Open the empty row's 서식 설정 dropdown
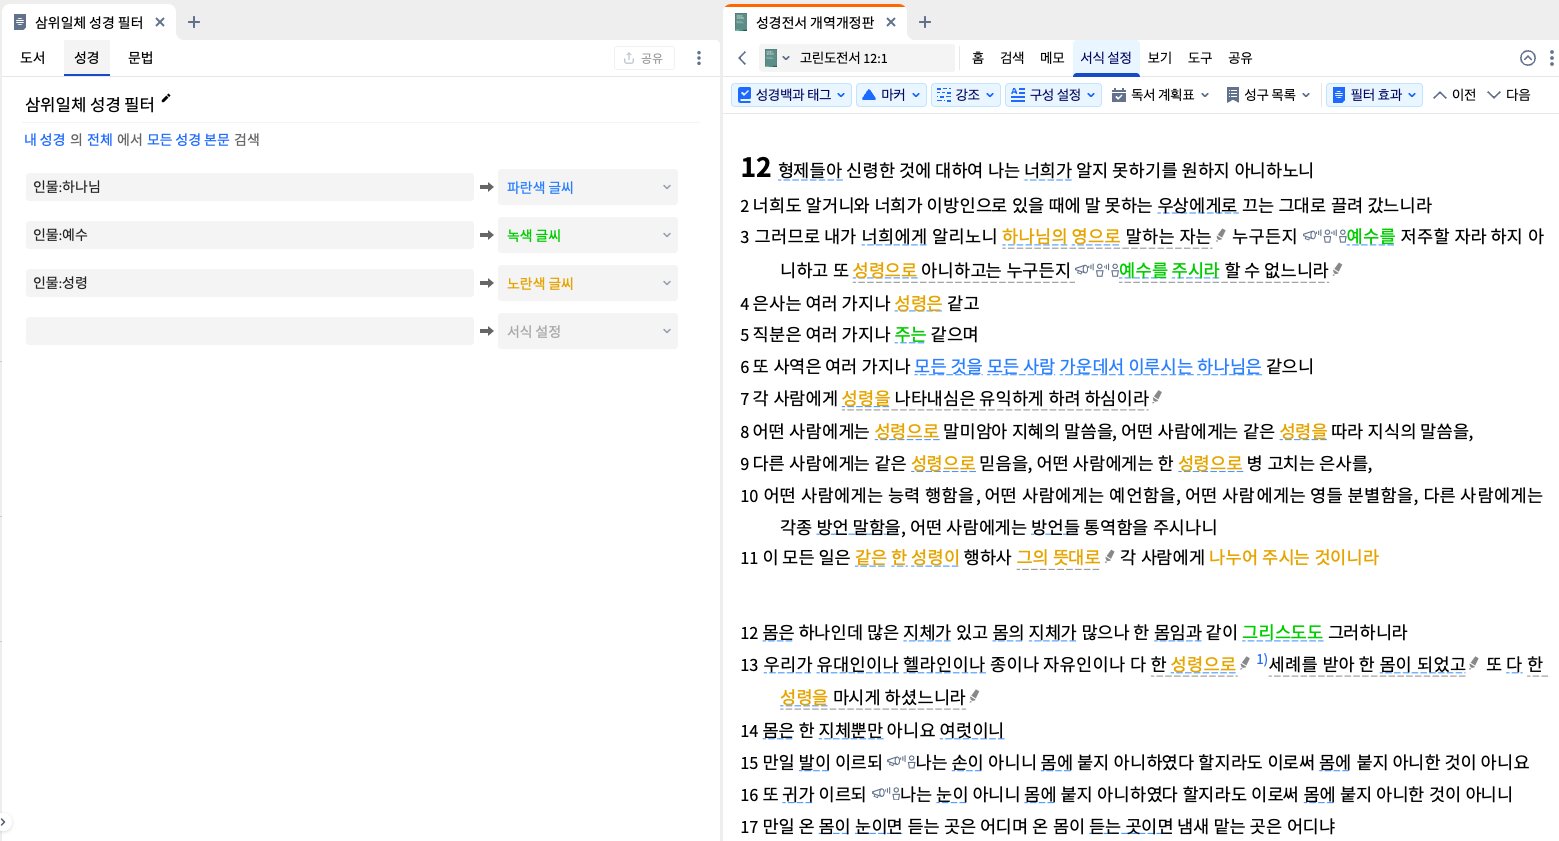This screenshot has height=841, width=1559. coord(588,331)
